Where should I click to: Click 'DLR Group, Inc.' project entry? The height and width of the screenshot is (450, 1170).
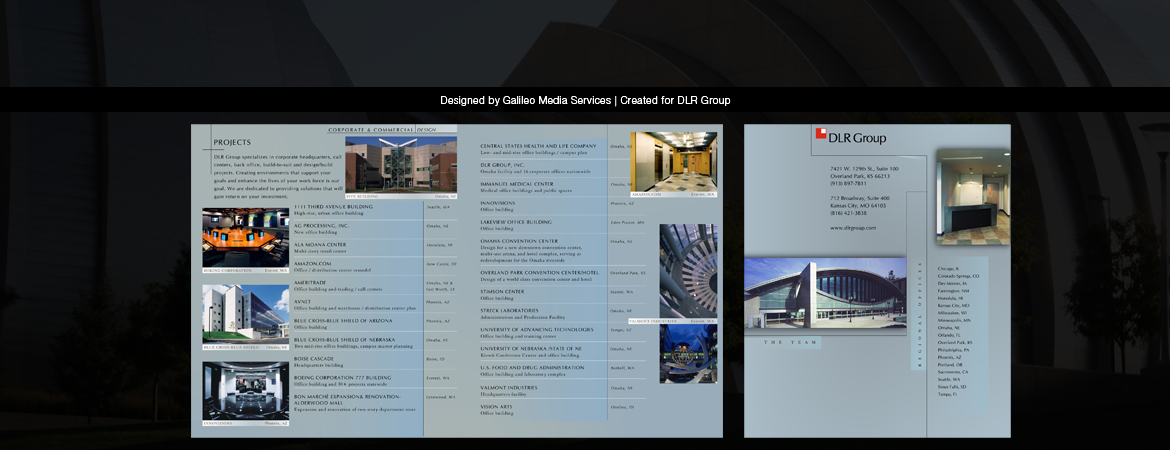tap(536, 168)
